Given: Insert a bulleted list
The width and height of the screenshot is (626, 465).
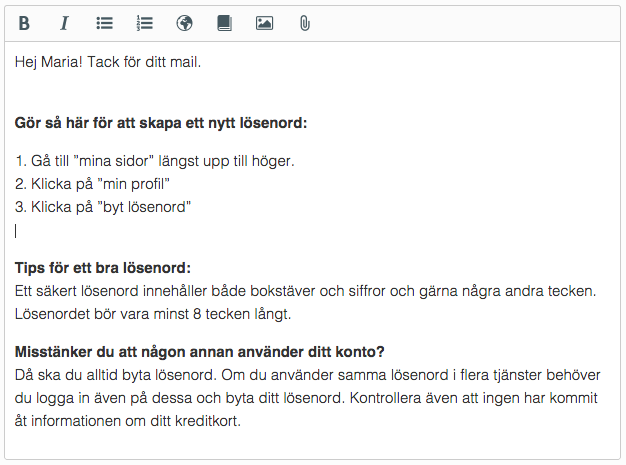Looking at the screenshot, I should coord(104,23).
